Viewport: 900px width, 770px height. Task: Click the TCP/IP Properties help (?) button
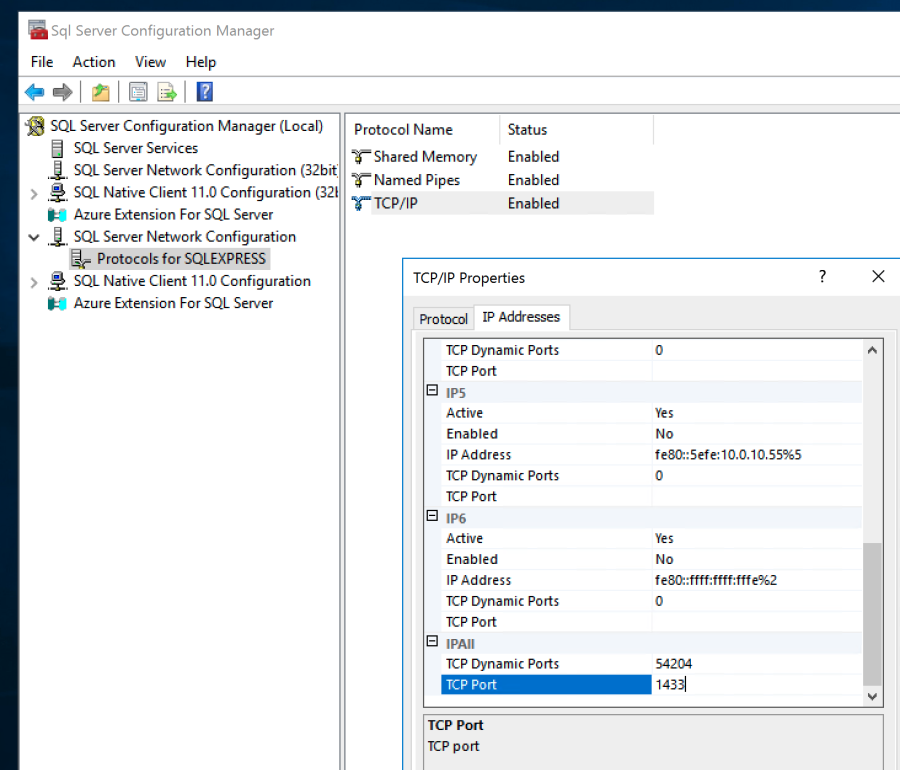(821, 277)
